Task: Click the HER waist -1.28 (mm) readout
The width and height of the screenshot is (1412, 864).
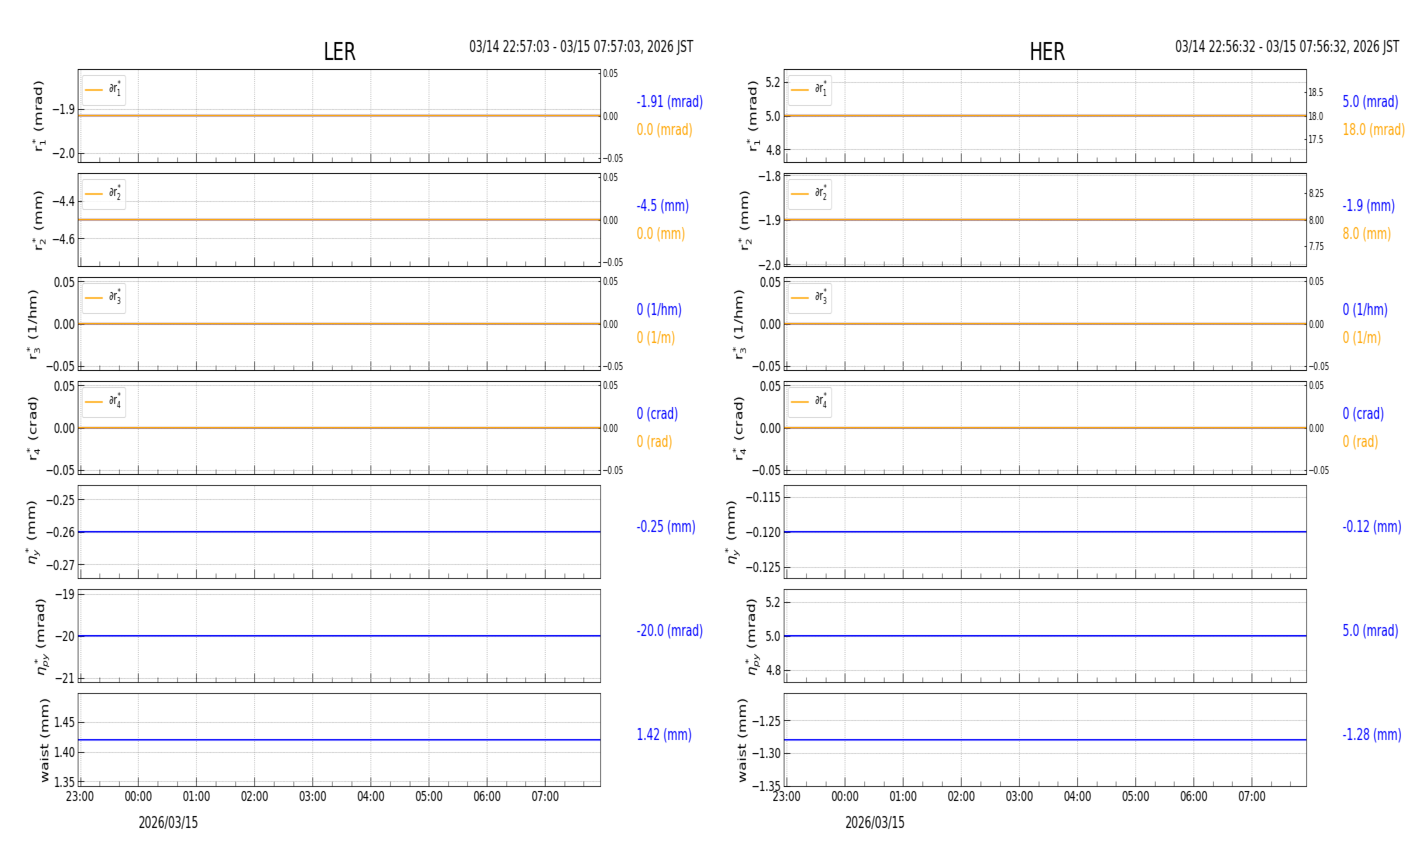Action: click(x=1371, y=735)
